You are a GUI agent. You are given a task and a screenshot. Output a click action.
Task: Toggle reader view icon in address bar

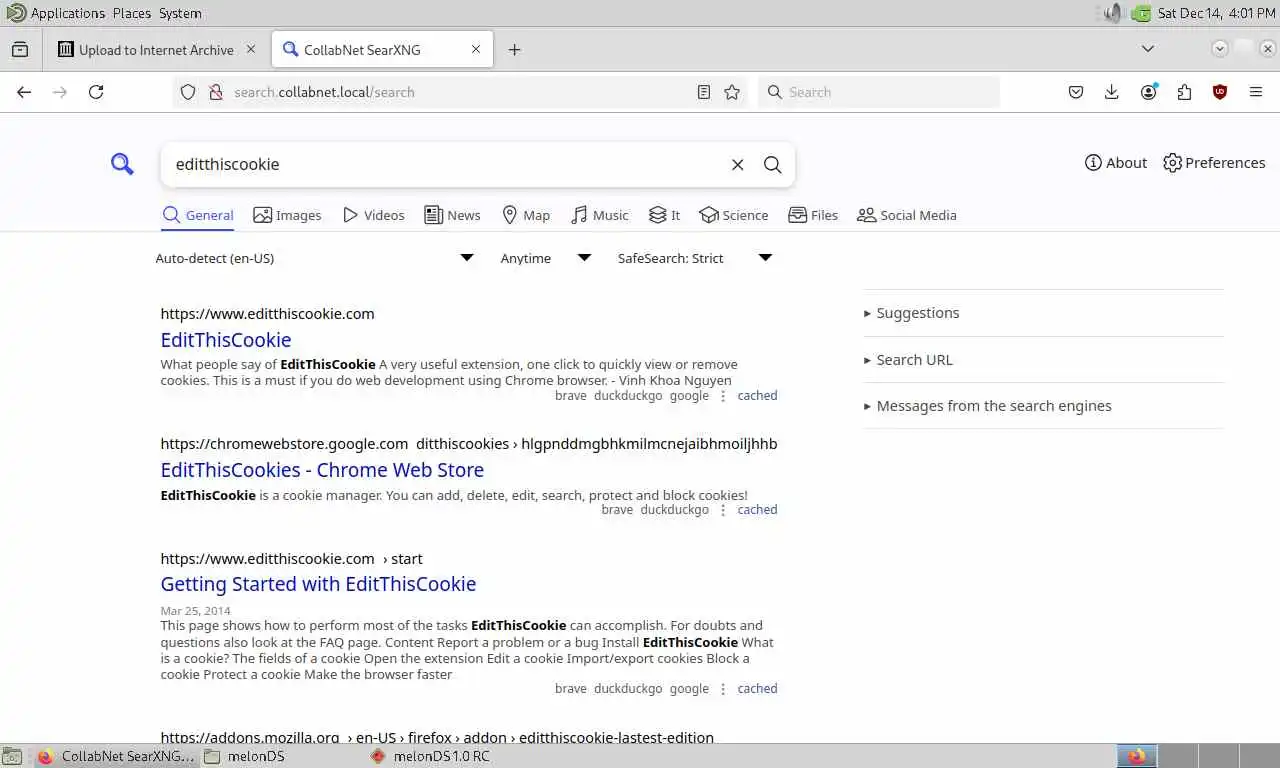(704, 92)
